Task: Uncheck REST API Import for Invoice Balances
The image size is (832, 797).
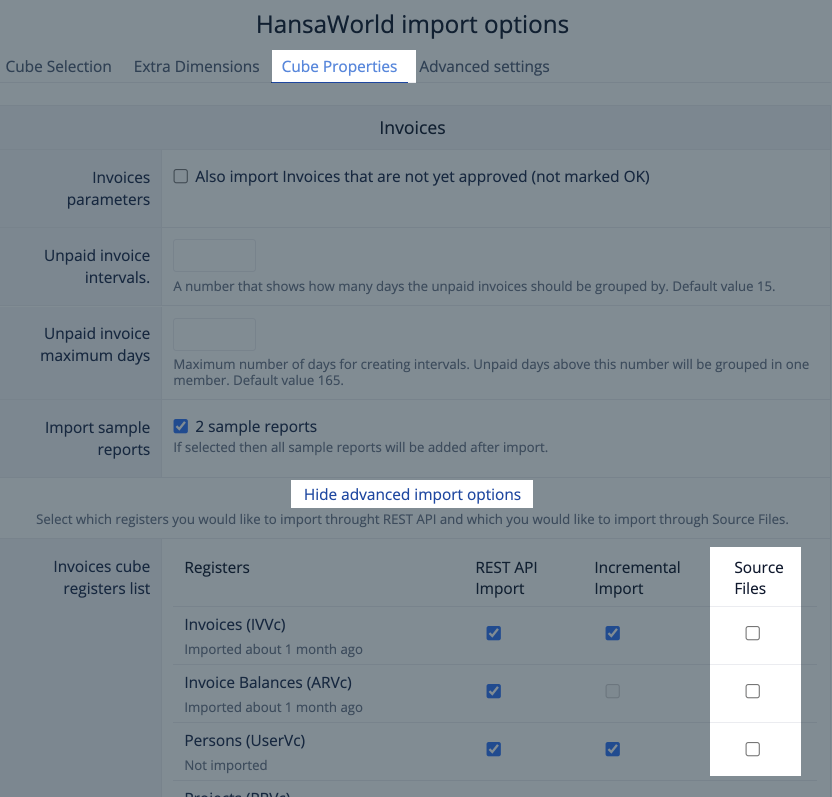Action: click(x=493, y=691)
